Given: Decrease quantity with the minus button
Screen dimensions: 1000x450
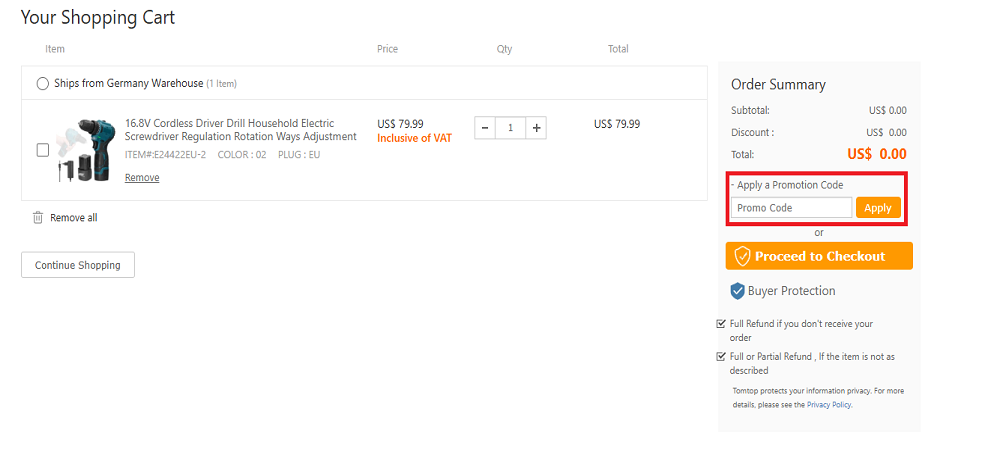Looking at the screenshot, I should [x=485, y=128].
